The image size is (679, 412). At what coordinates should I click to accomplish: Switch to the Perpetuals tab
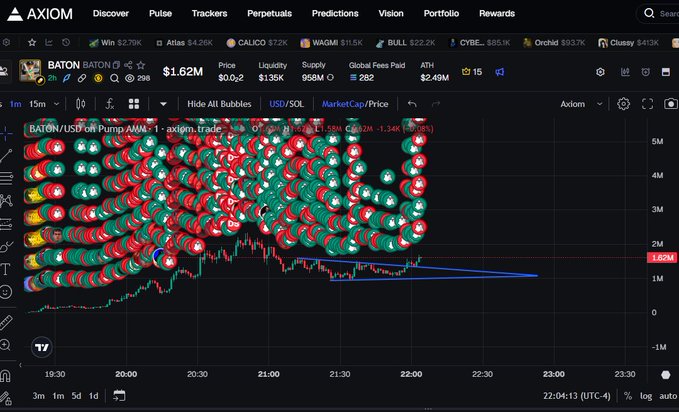269,13
